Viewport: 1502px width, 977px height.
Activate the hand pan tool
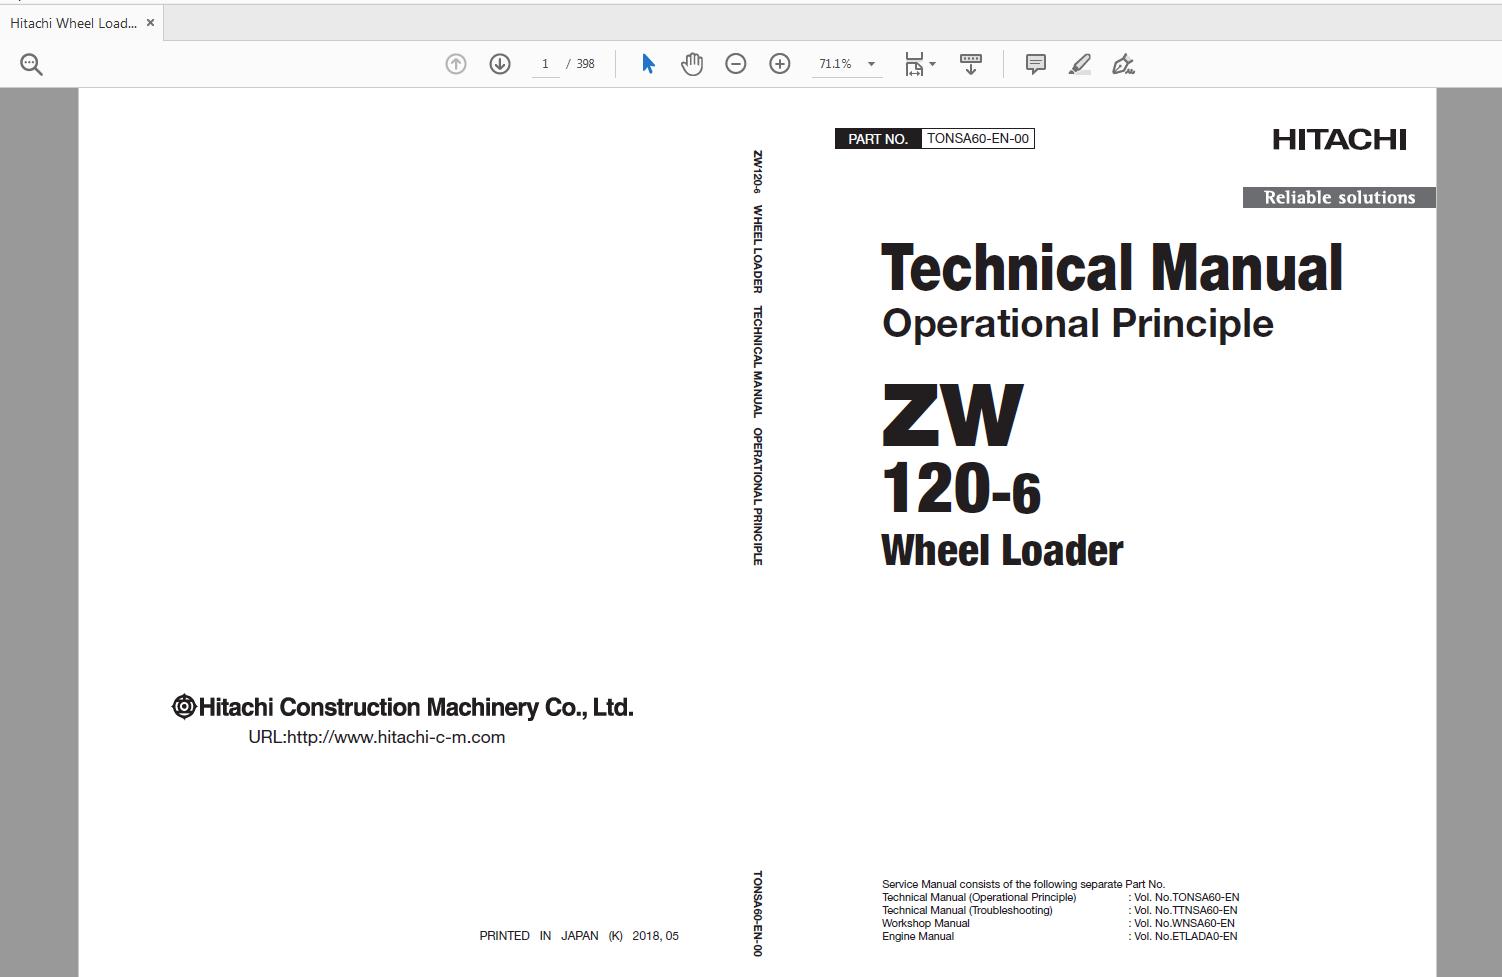pyautogui.click(x=692, y=64)
